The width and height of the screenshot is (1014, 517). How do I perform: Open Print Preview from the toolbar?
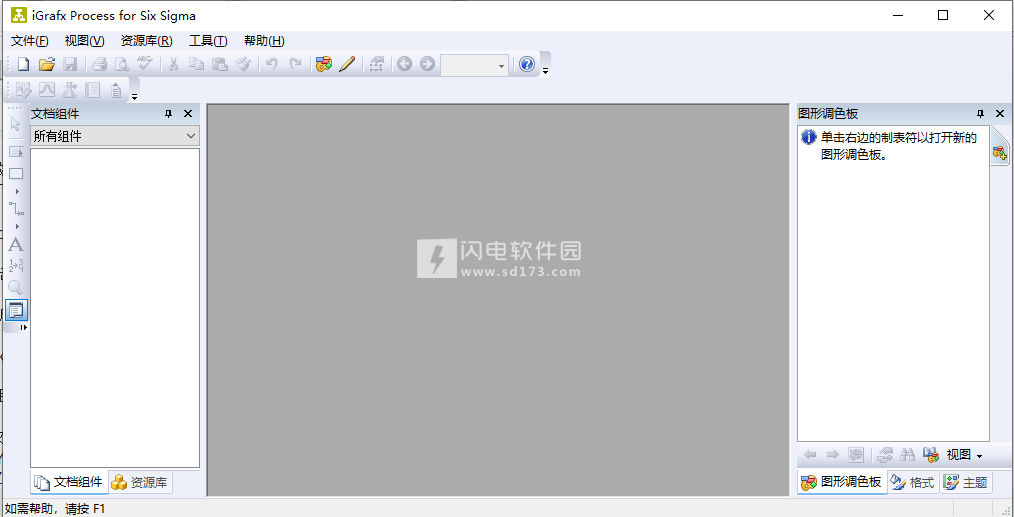point(122,64)
